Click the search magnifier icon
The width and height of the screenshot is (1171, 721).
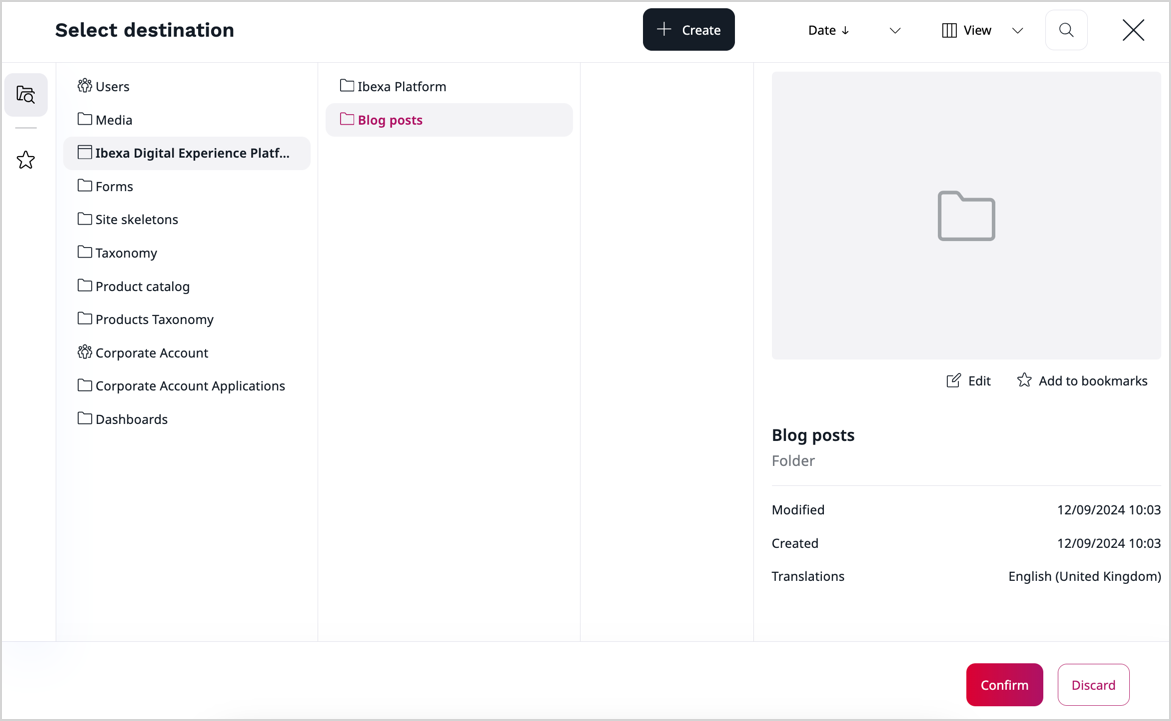[x=1066, y=30]
